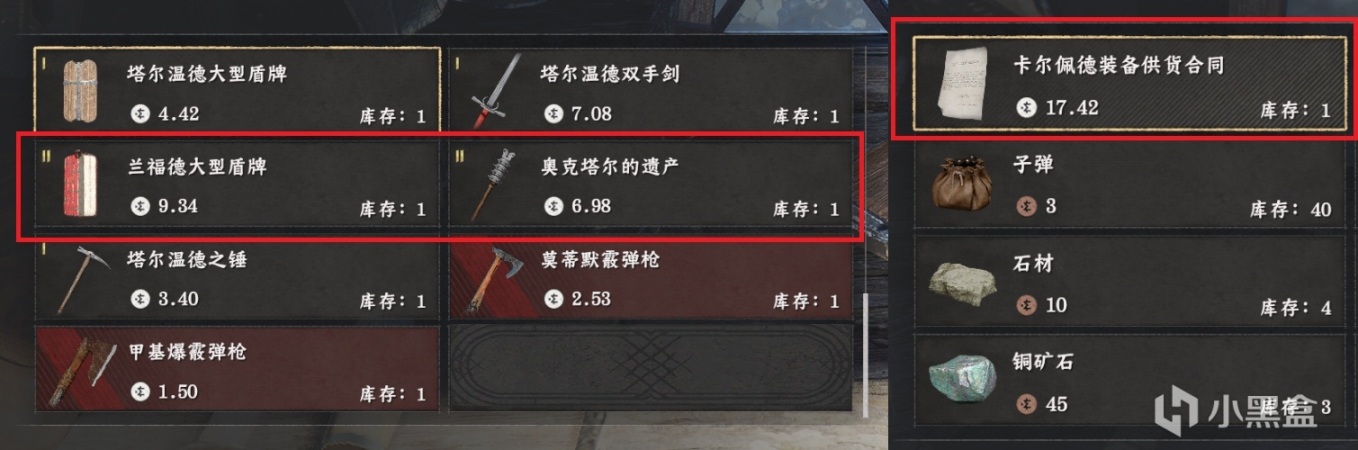
Task: Click the 塔尔温德双手剑 item name
Action: pyautogui.click(x=610, y=74)
